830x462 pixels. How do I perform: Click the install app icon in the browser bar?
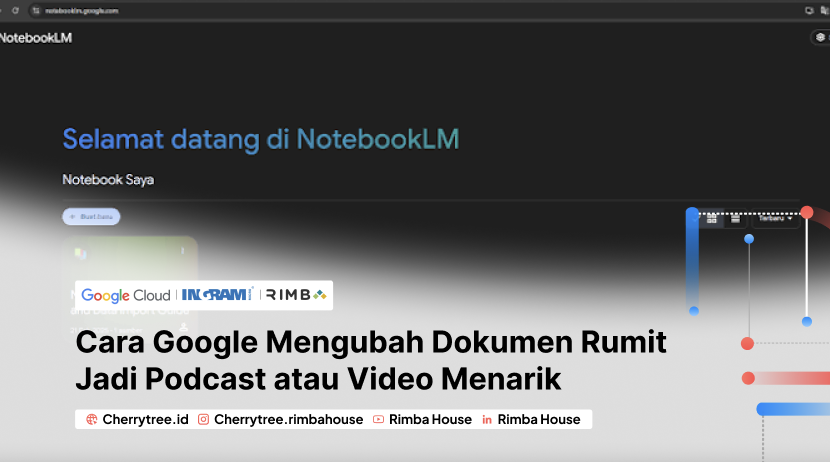click(809, 11)
